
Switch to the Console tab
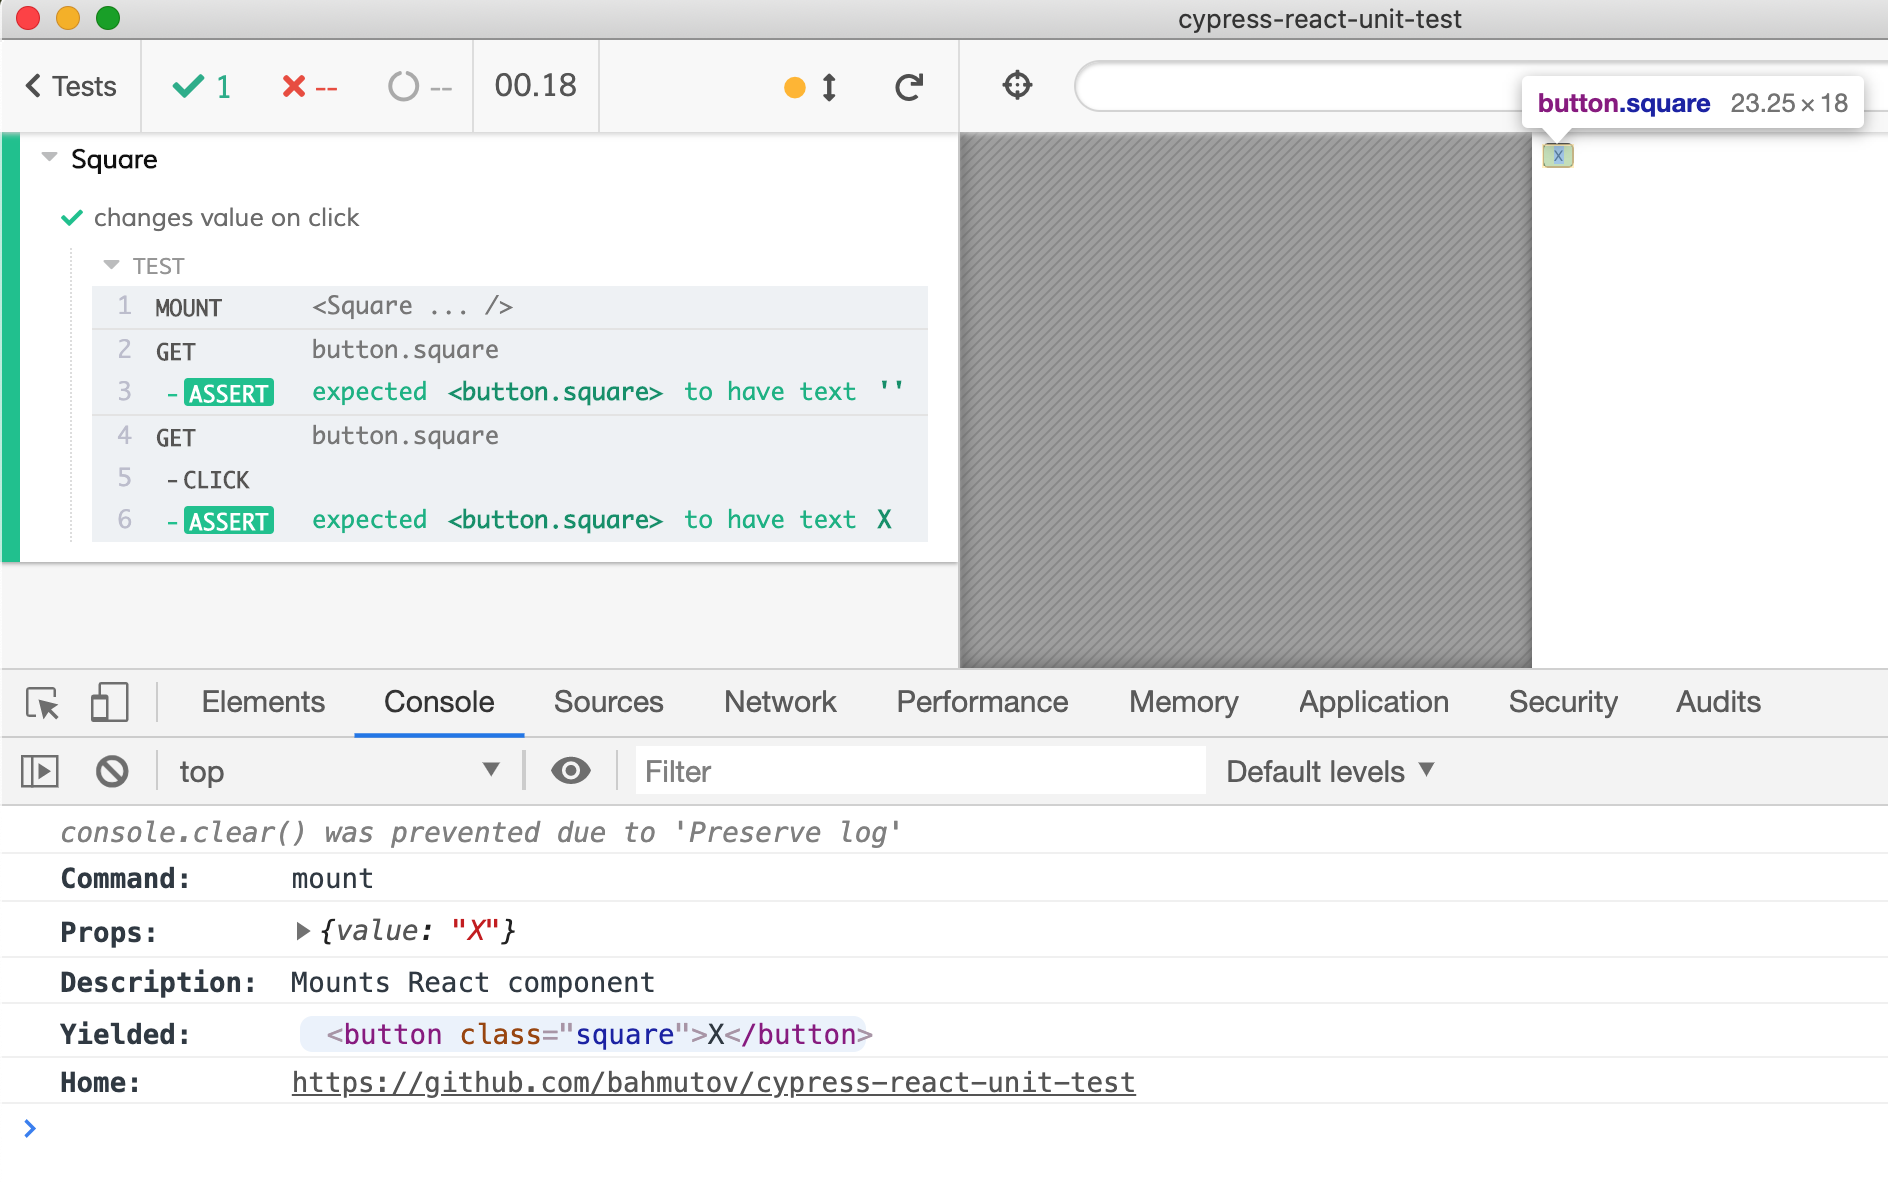click(x=439, y=702)
